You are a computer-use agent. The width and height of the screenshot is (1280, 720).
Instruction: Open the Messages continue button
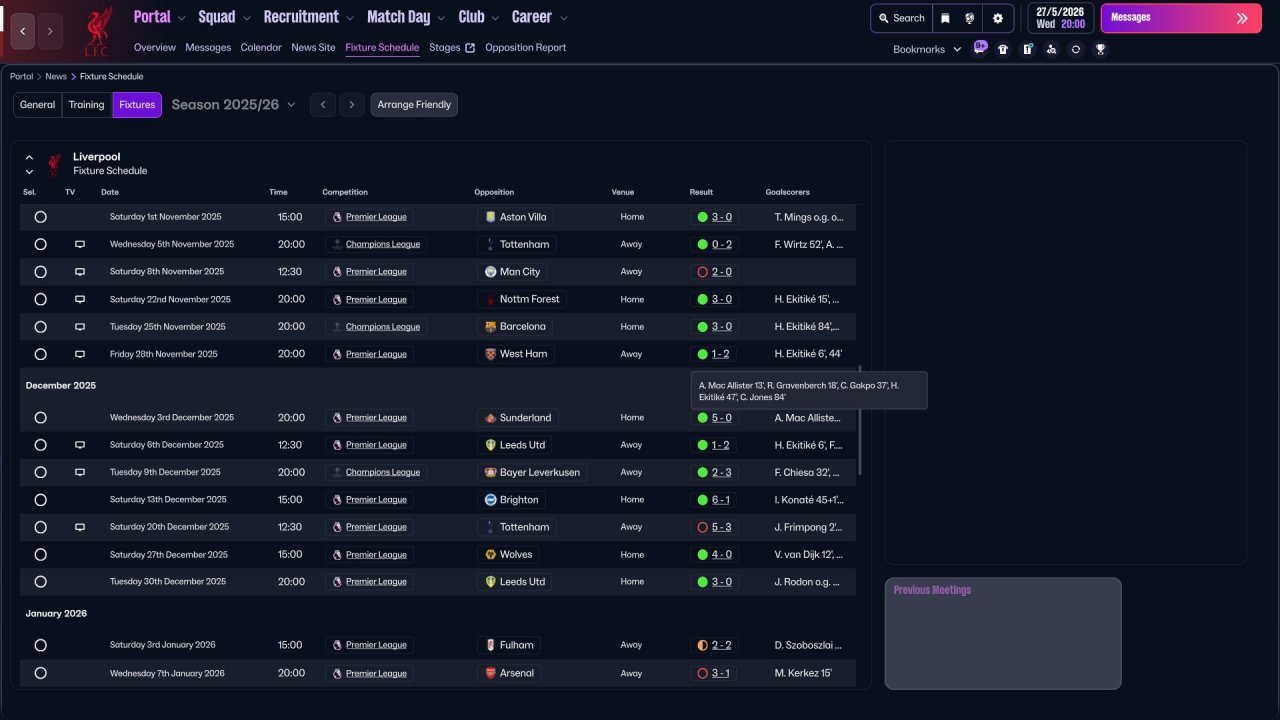pyautogui.click(x=1181, y=18)
